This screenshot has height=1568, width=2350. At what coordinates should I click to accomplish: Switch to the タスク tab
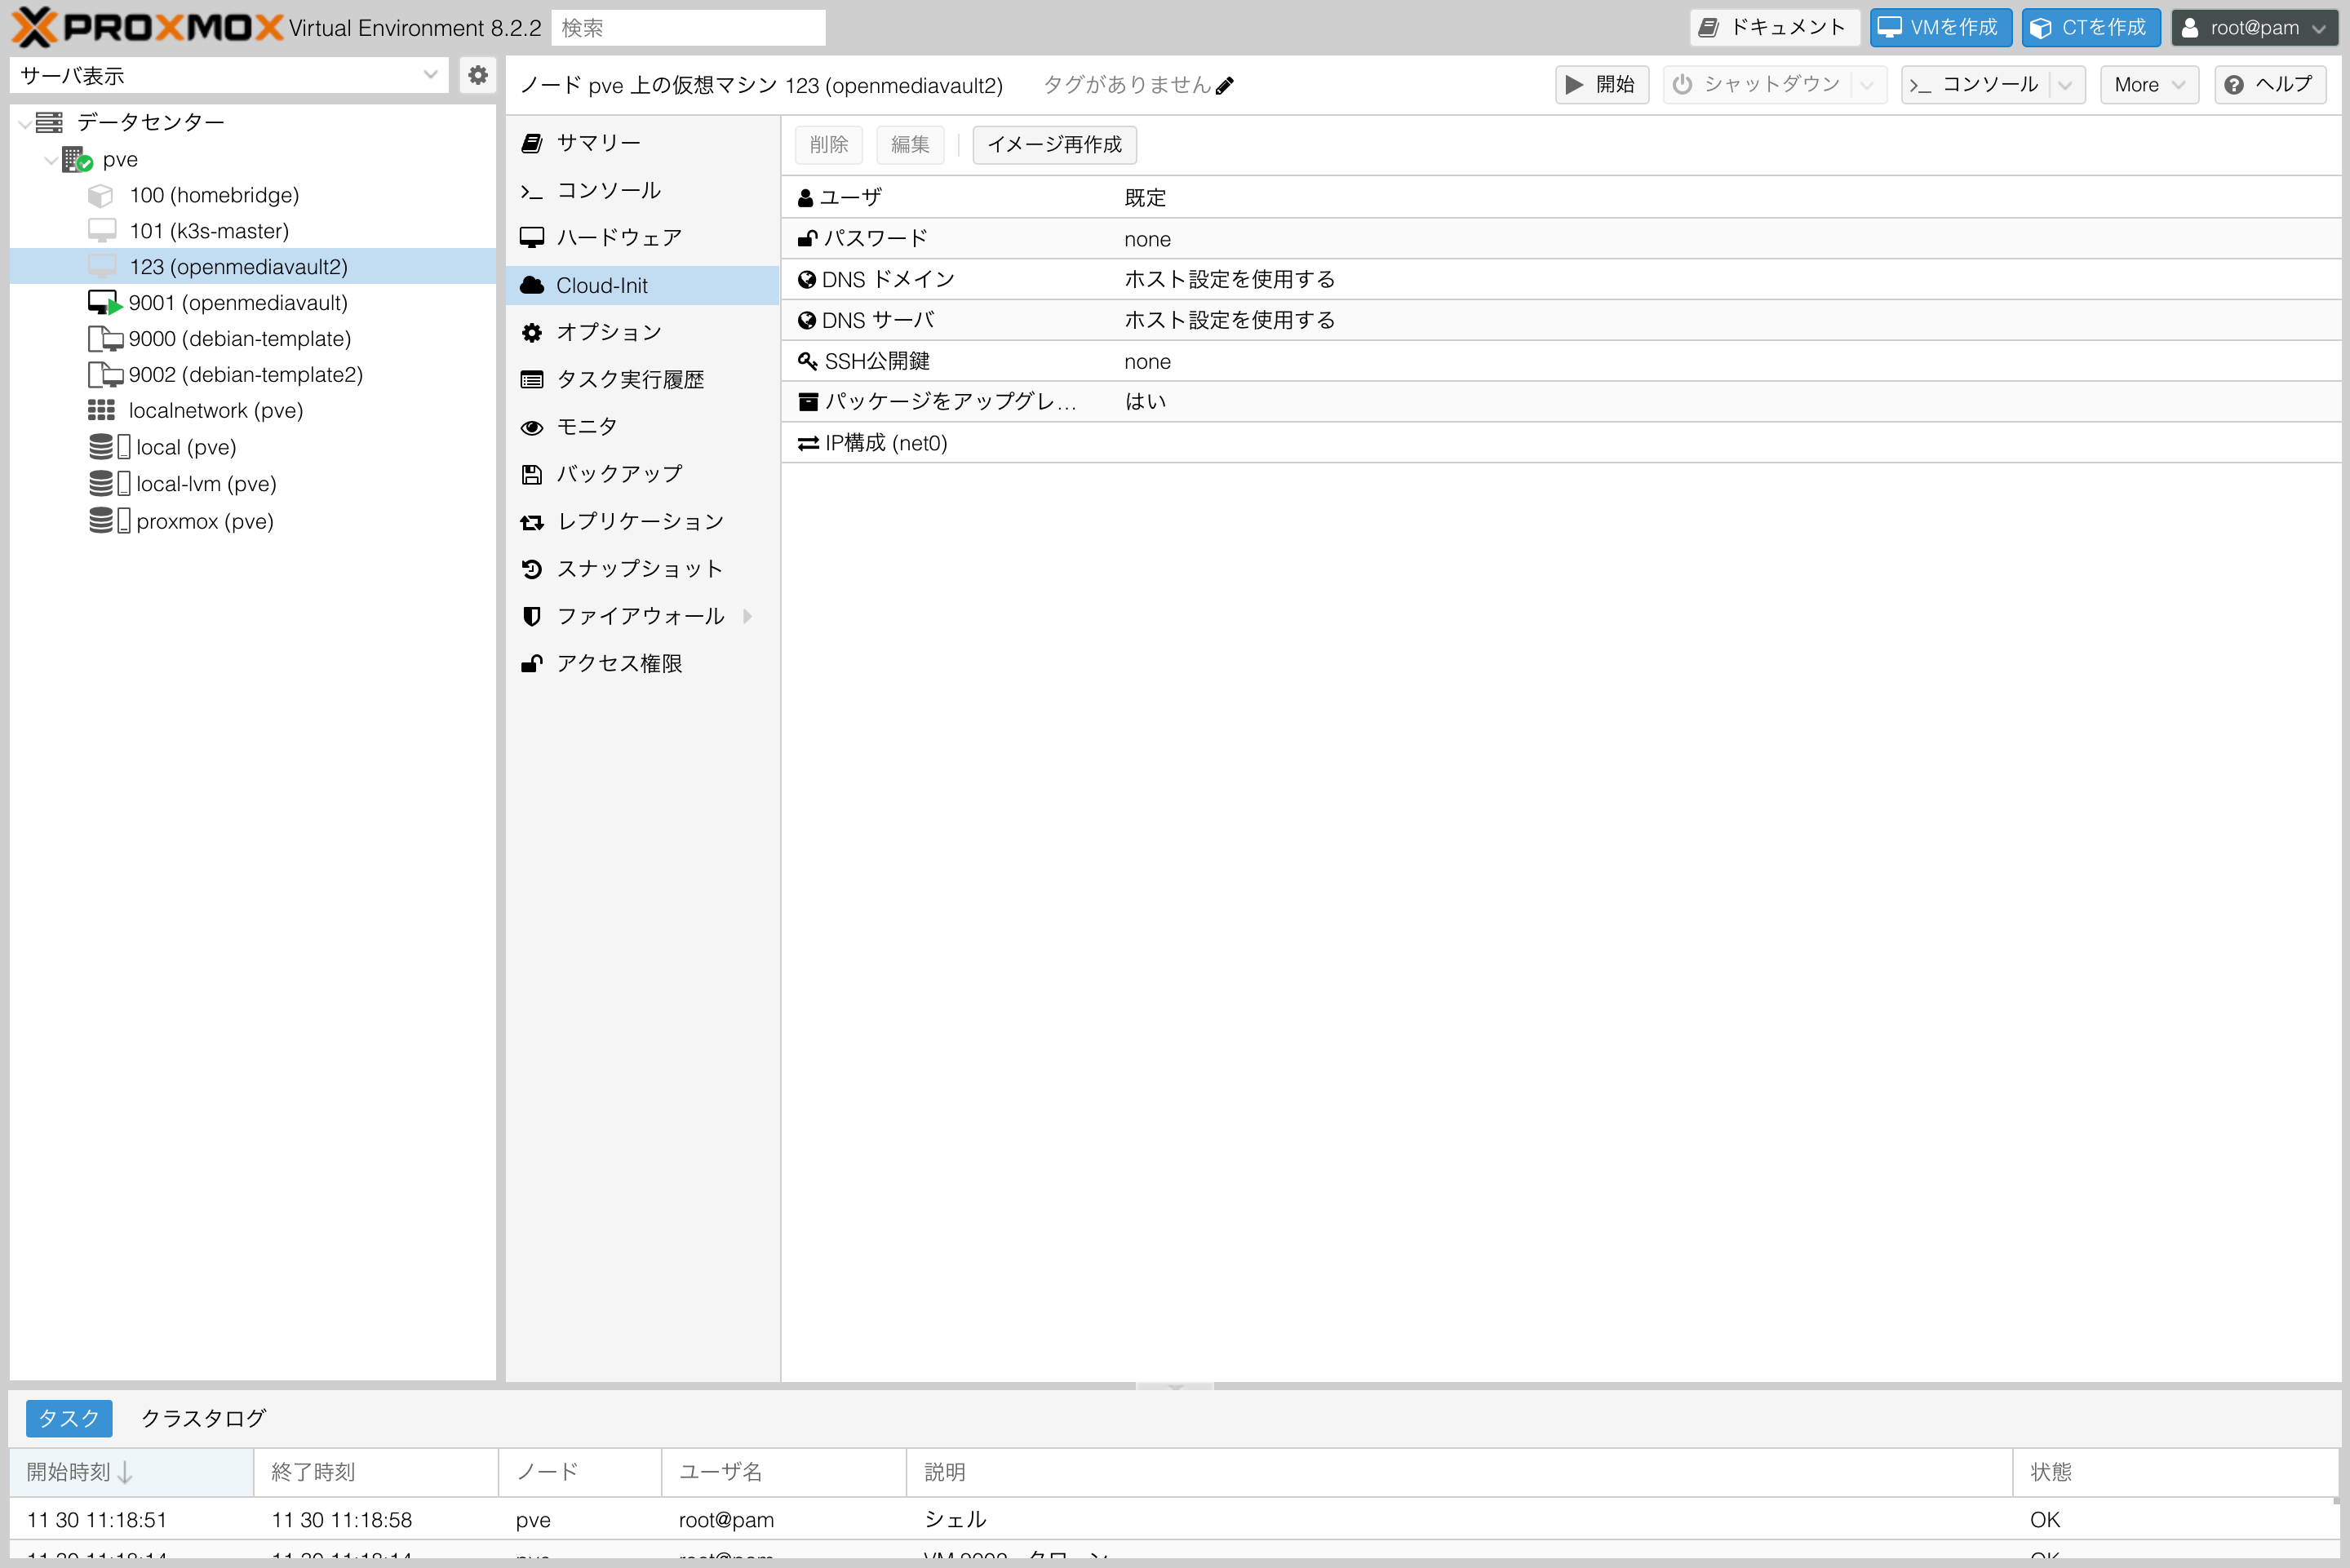(x=68, y=1418)
